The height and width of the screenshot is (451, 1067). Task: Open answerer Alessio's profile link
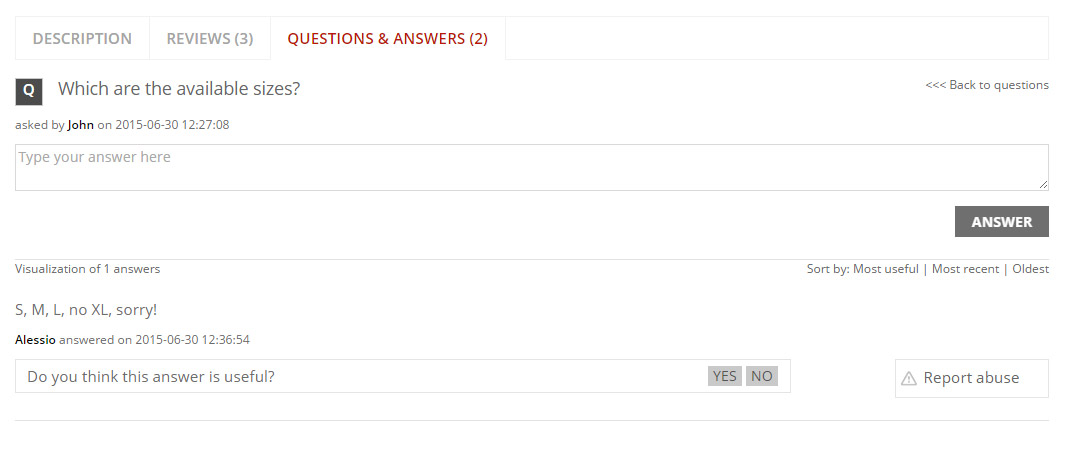(36, 340)
